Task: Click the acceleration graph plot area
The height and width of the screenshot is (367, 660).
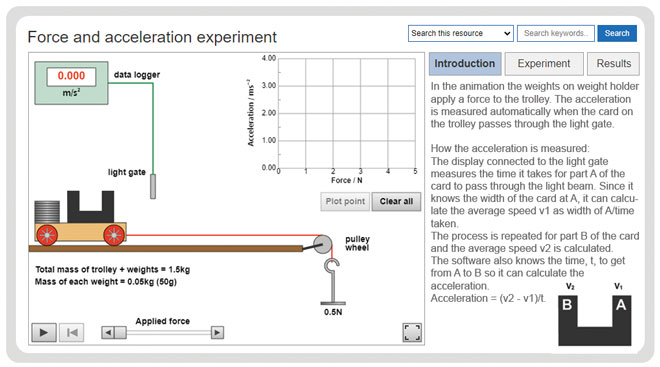Action: pos(347,113)
